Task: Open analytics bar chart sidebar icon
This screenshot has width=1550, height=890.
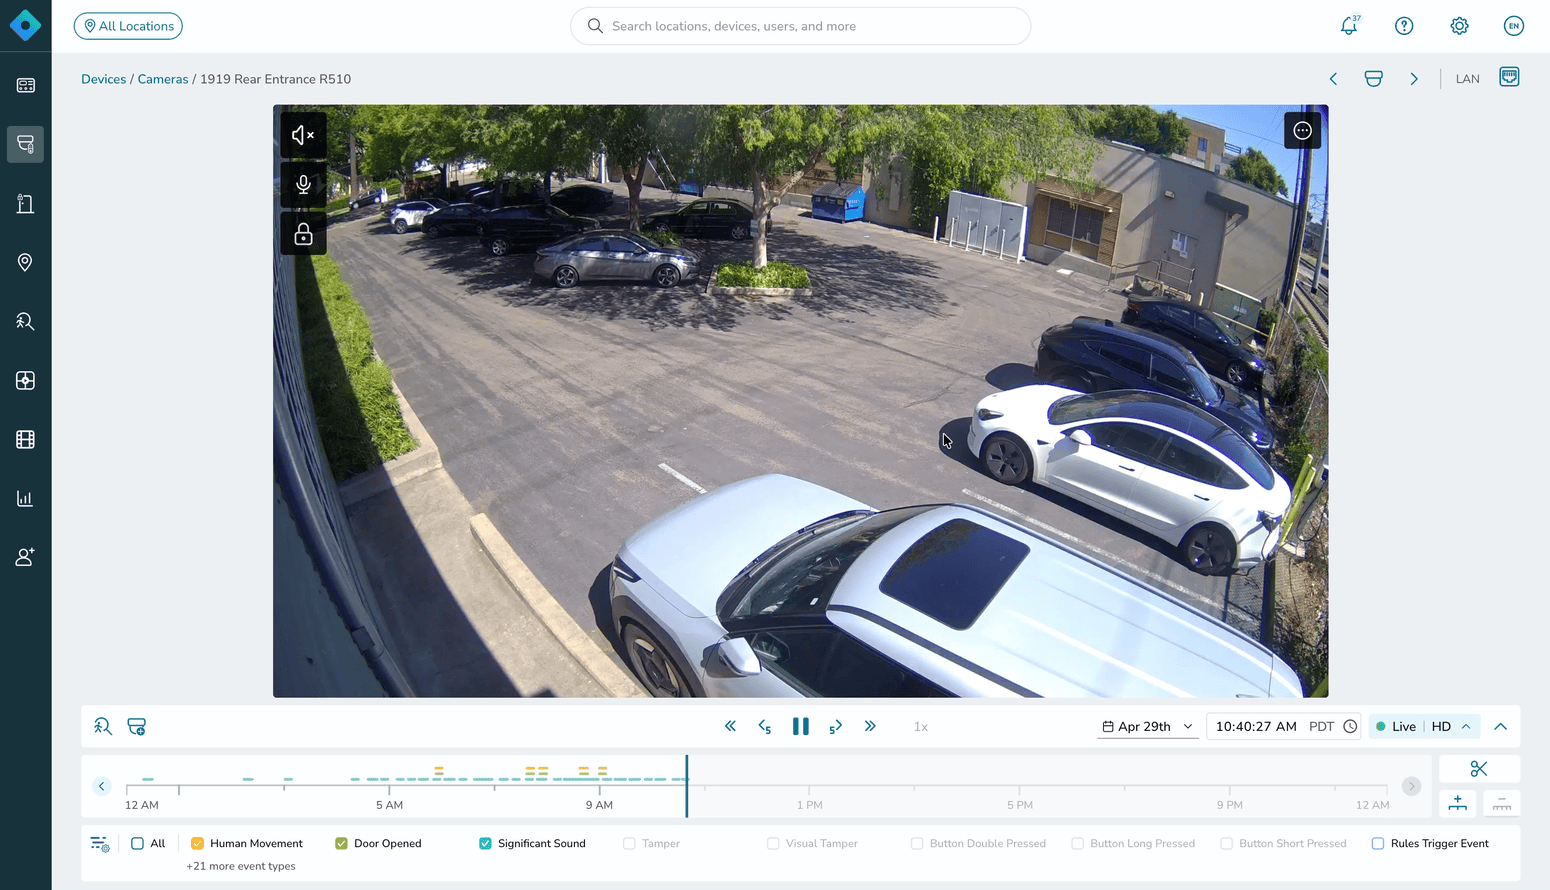Action: coord(25,498)
